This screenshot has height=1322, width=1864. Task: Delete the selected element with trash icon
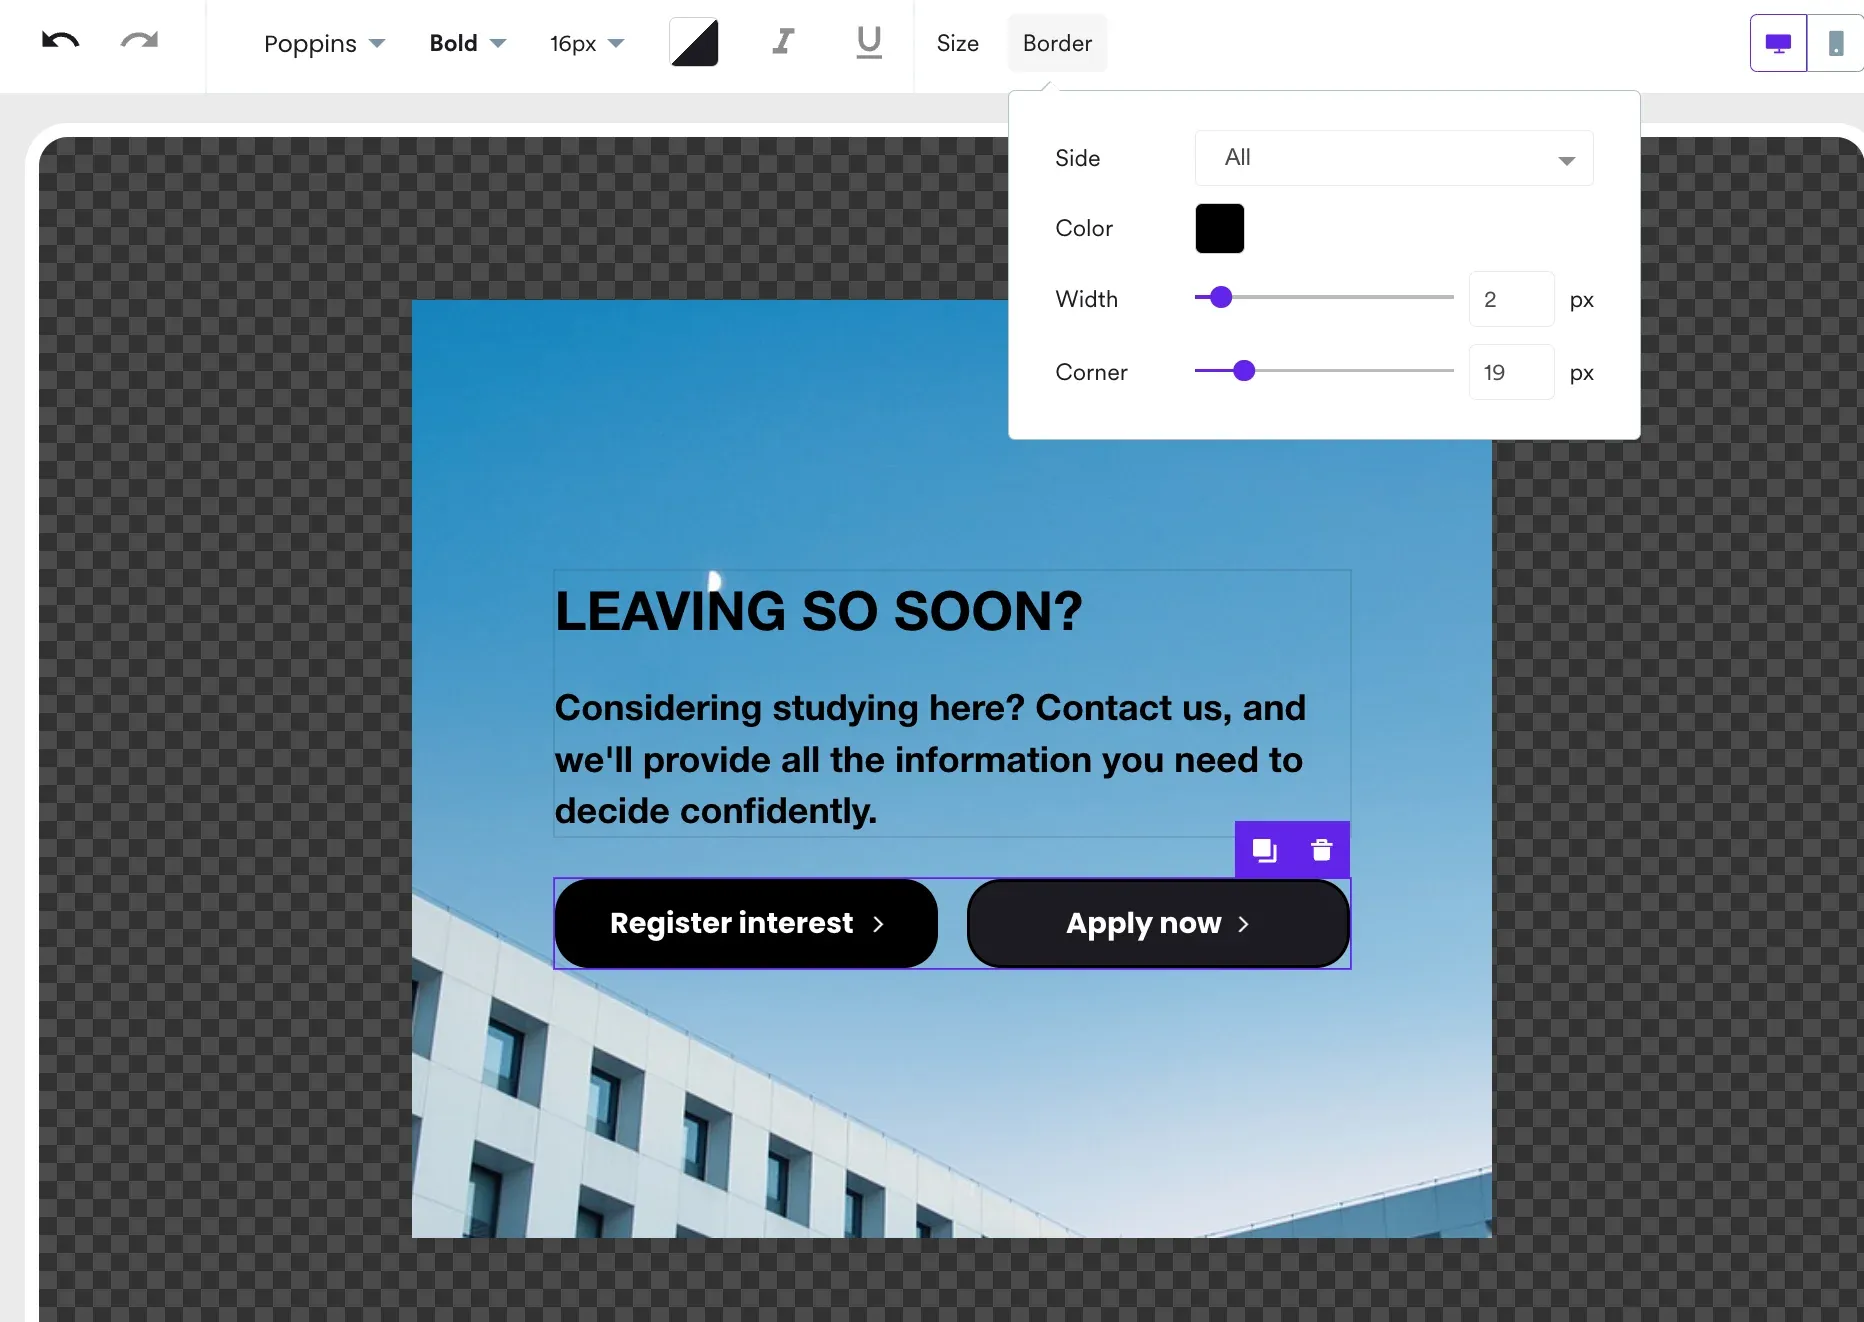(1321, 850)
